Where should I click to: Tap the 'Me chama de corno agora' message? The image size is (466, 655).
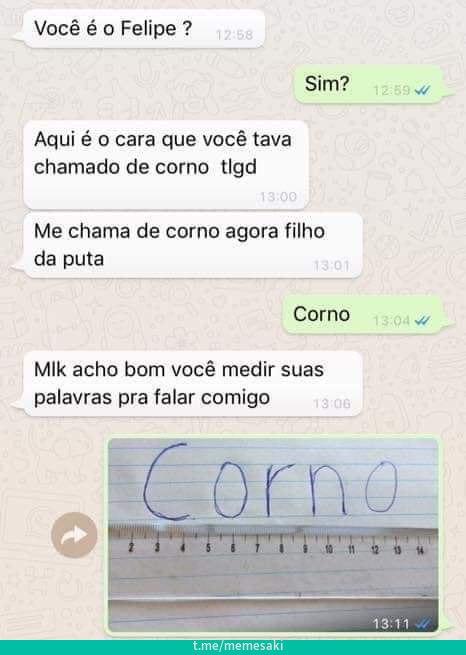tap(192, 245)
